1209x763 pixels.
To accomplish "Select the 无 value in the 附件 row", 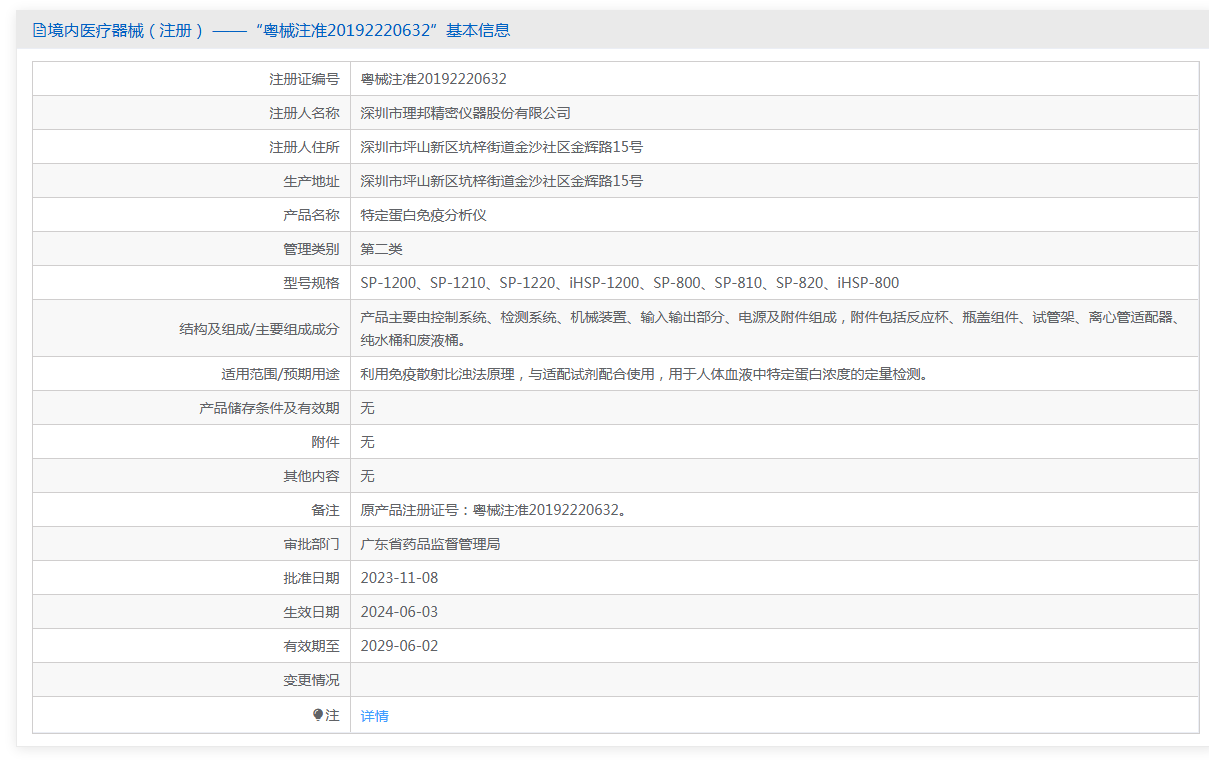I will 368,442.
